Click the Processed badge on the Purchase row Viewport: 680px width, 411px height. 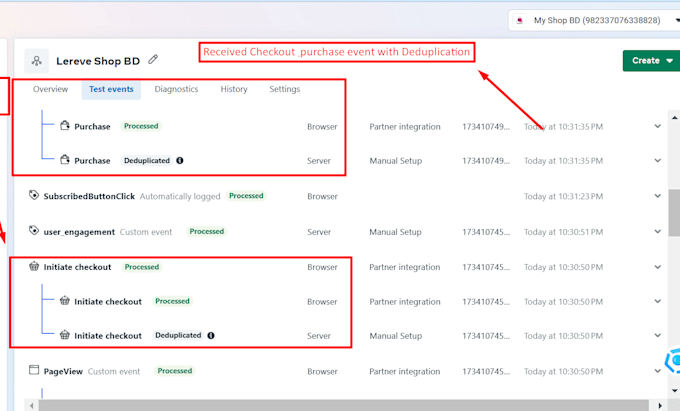[x=141, y=126]
